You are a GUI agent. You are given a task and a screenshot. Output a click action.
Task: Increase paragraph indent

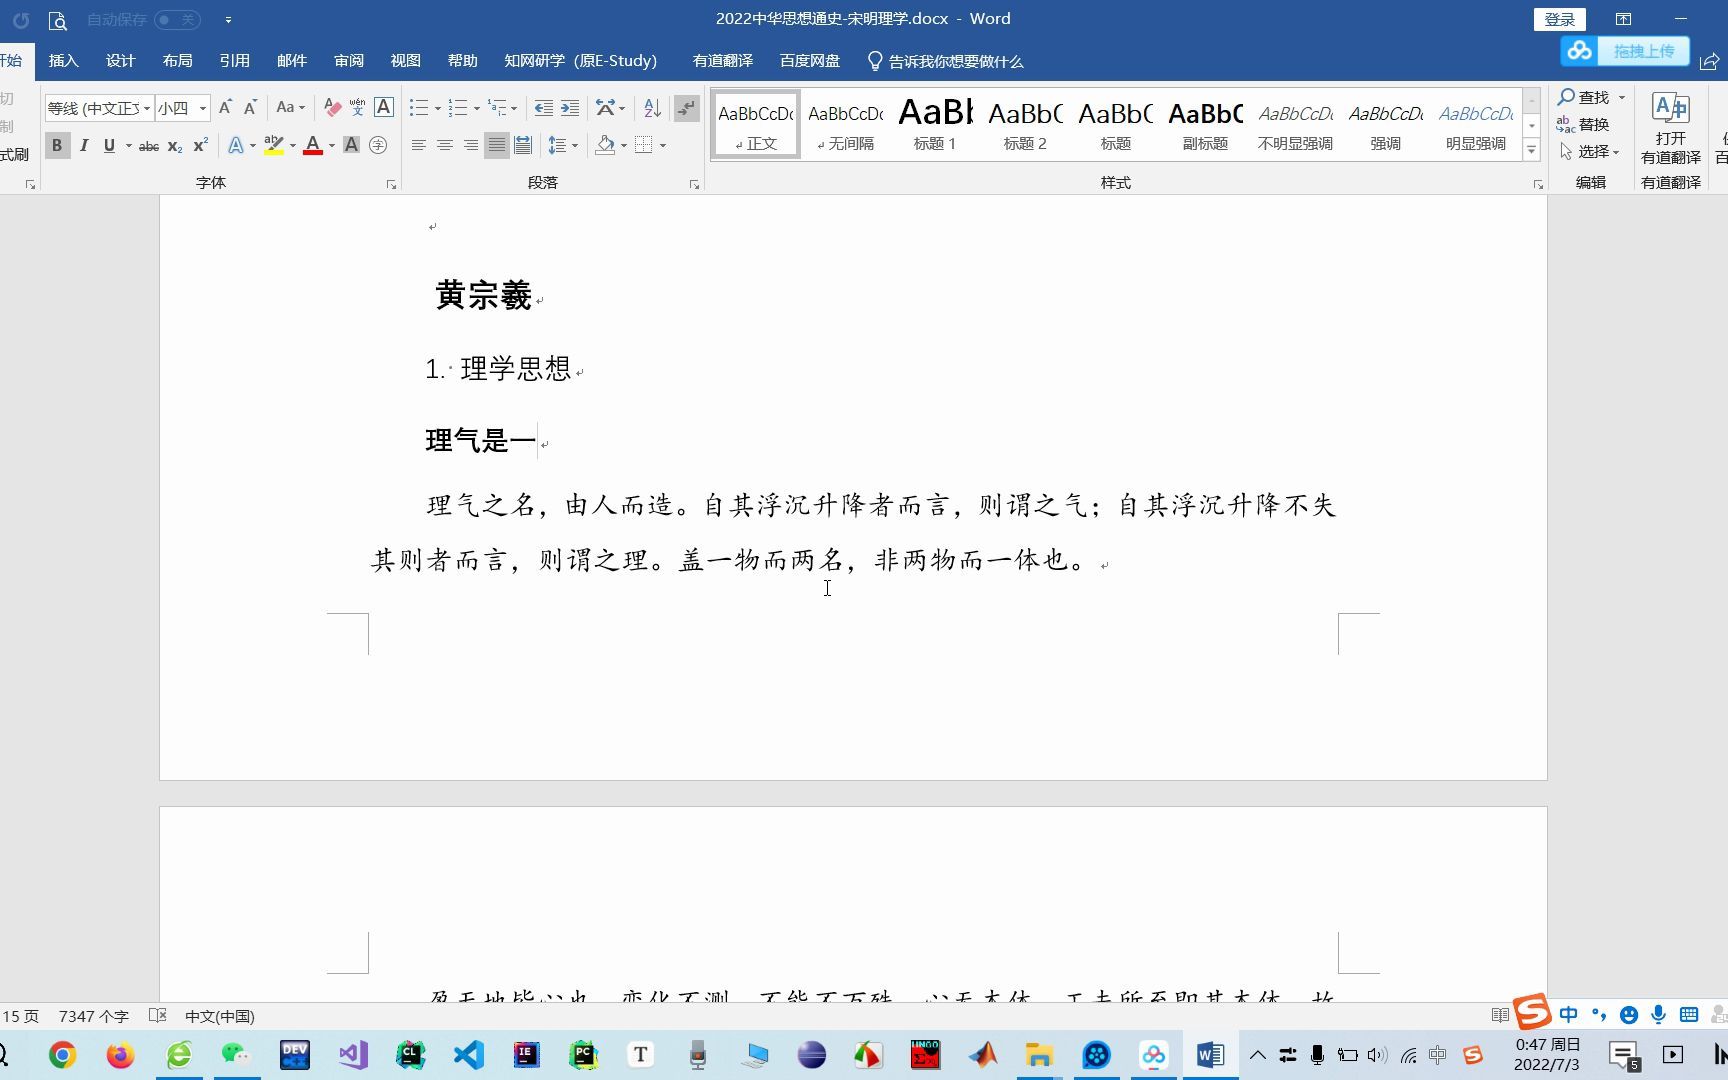coord(570,107)
